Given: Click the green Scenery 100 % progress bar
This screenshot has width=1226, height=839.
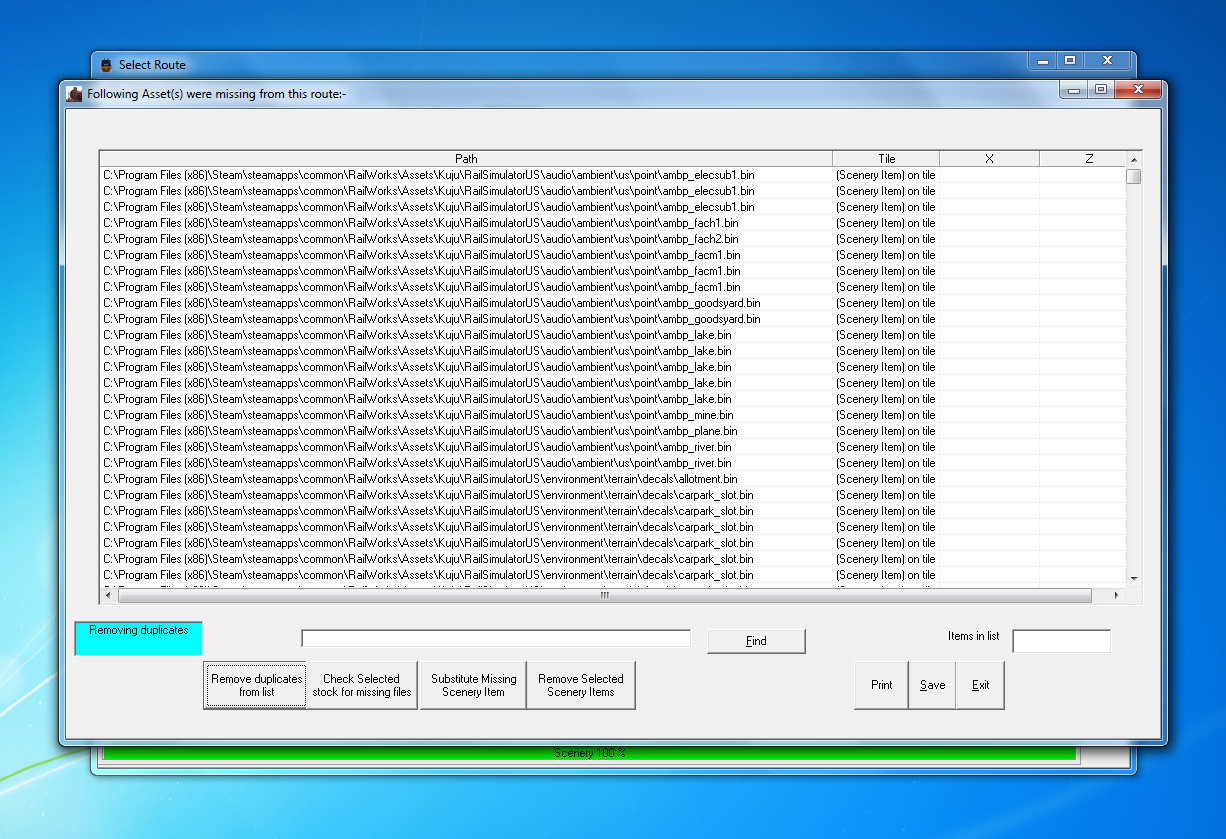Looking at the screenshot, I should pyautogui.click(x=589, y=753).
